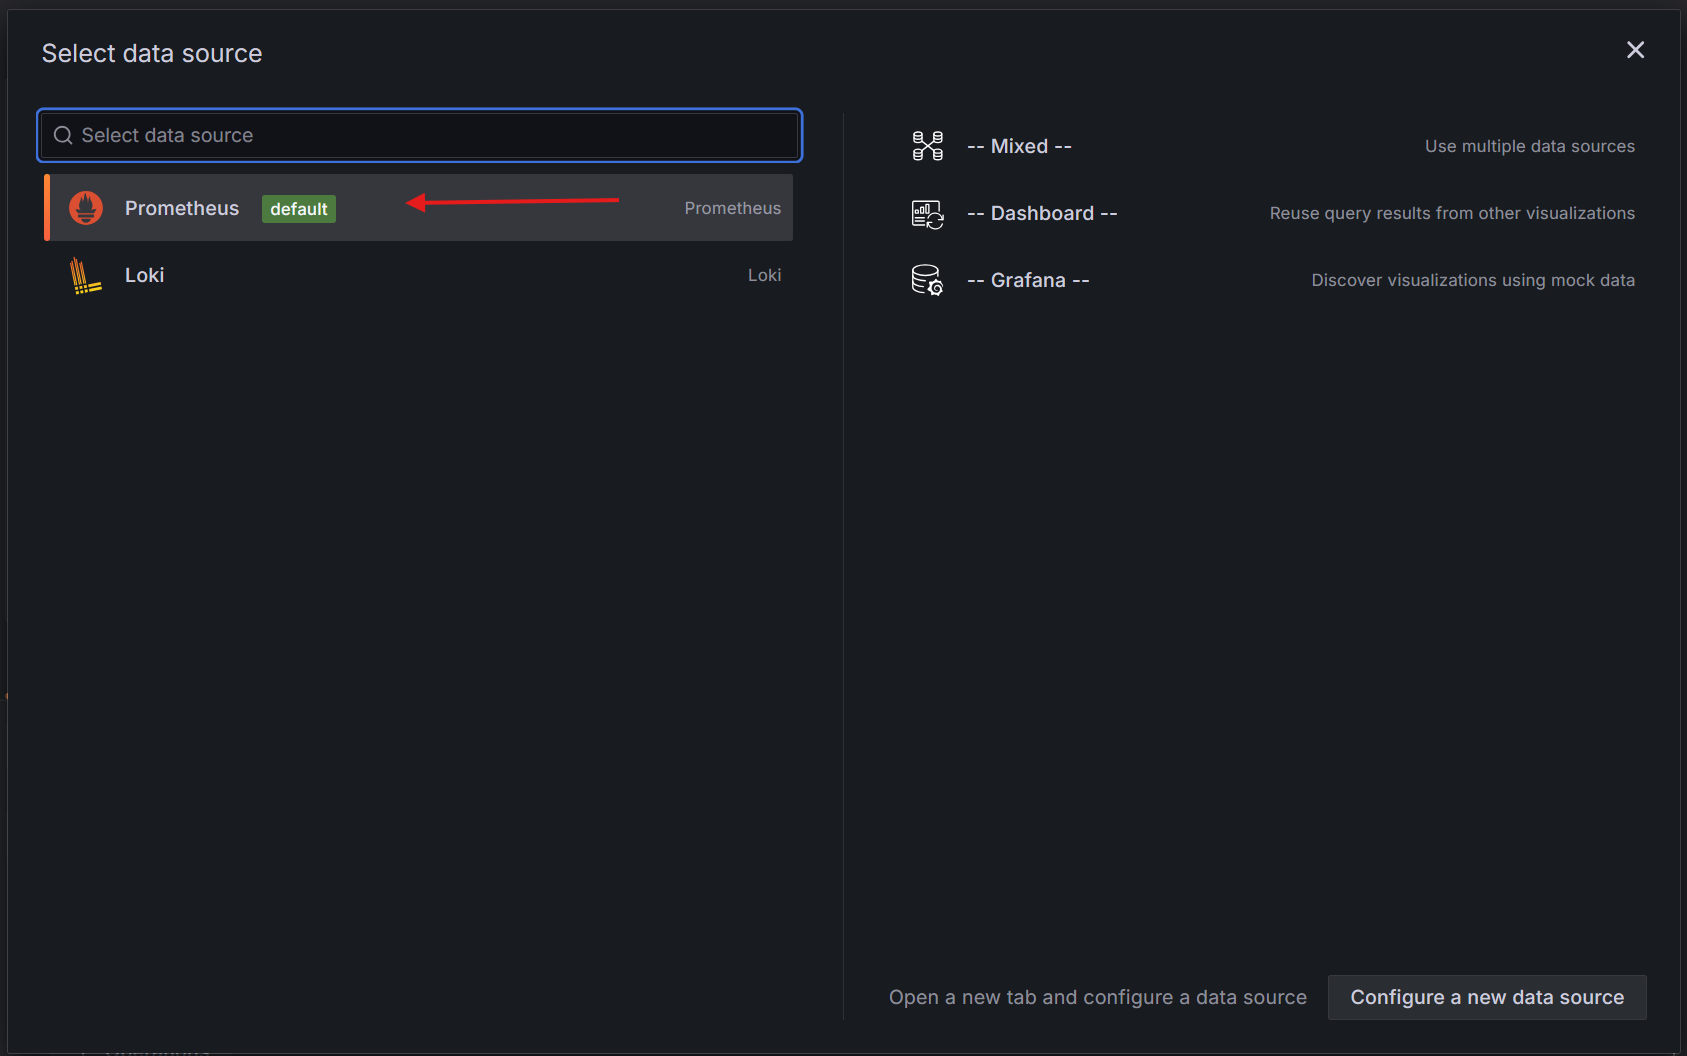Click the Mixed data sources icon
This screenshot has height=1056, width=1687.
927,146
